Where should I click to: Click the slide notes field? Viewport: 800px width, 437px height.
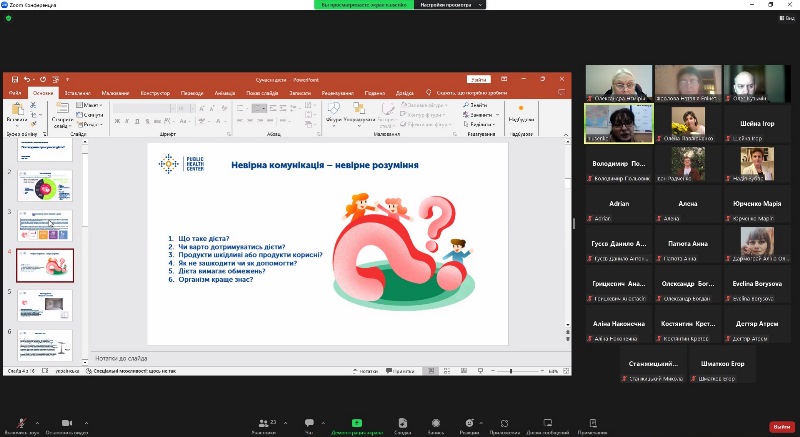(300, 356)
